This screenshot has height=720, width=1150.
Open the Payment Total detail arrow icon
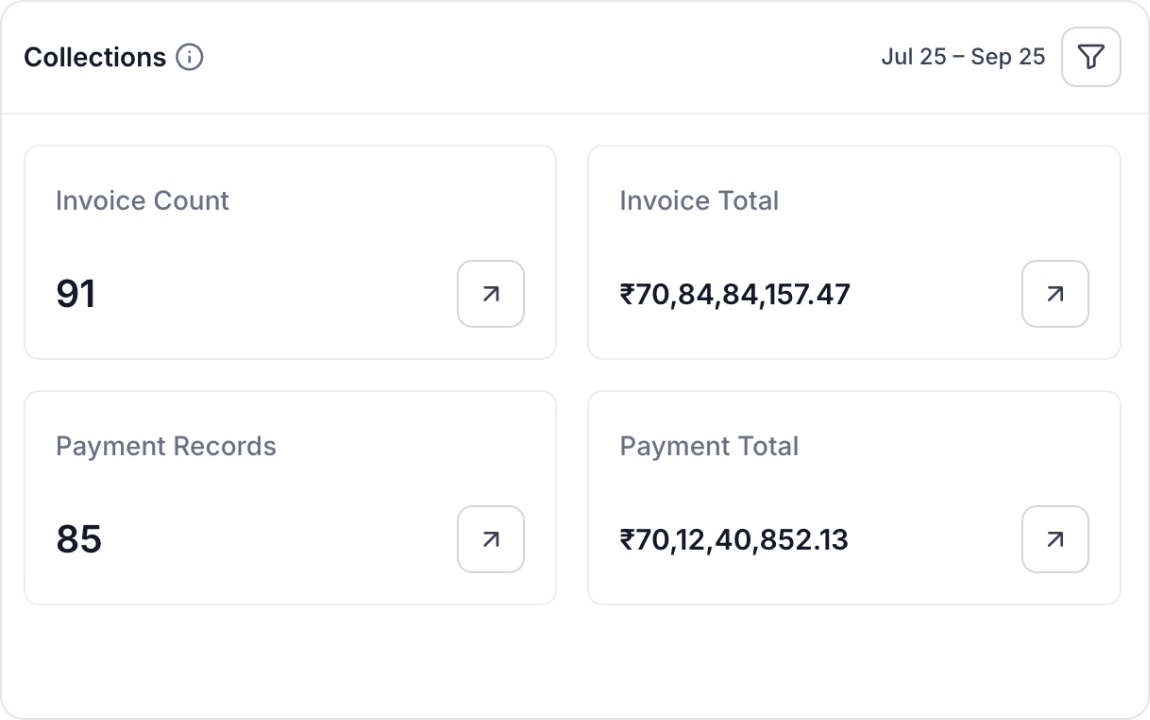(1055, 539)
